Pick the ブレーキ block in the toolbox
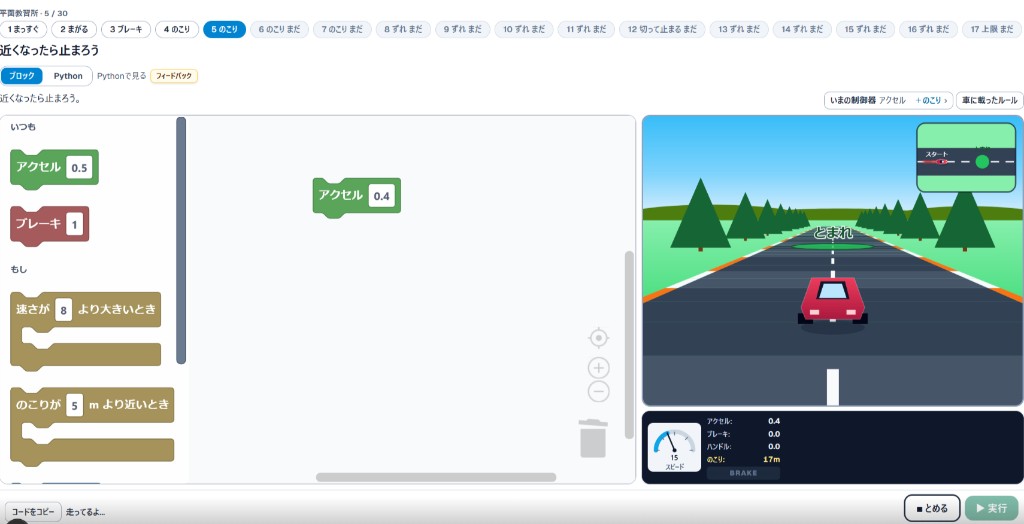Viewport: 1024px width, 524px height. tap(38, 224)
